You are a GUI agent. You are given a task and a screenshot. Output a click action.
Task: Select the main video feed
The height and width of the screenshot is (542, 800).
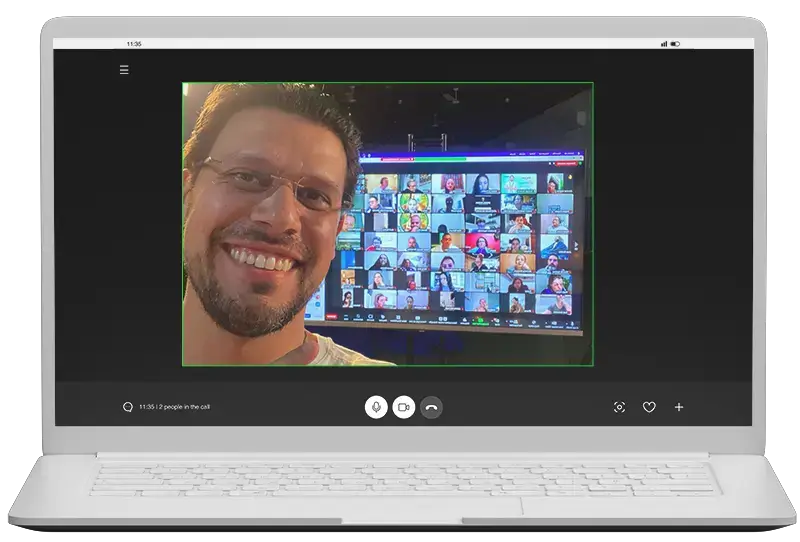click(387, 224)
